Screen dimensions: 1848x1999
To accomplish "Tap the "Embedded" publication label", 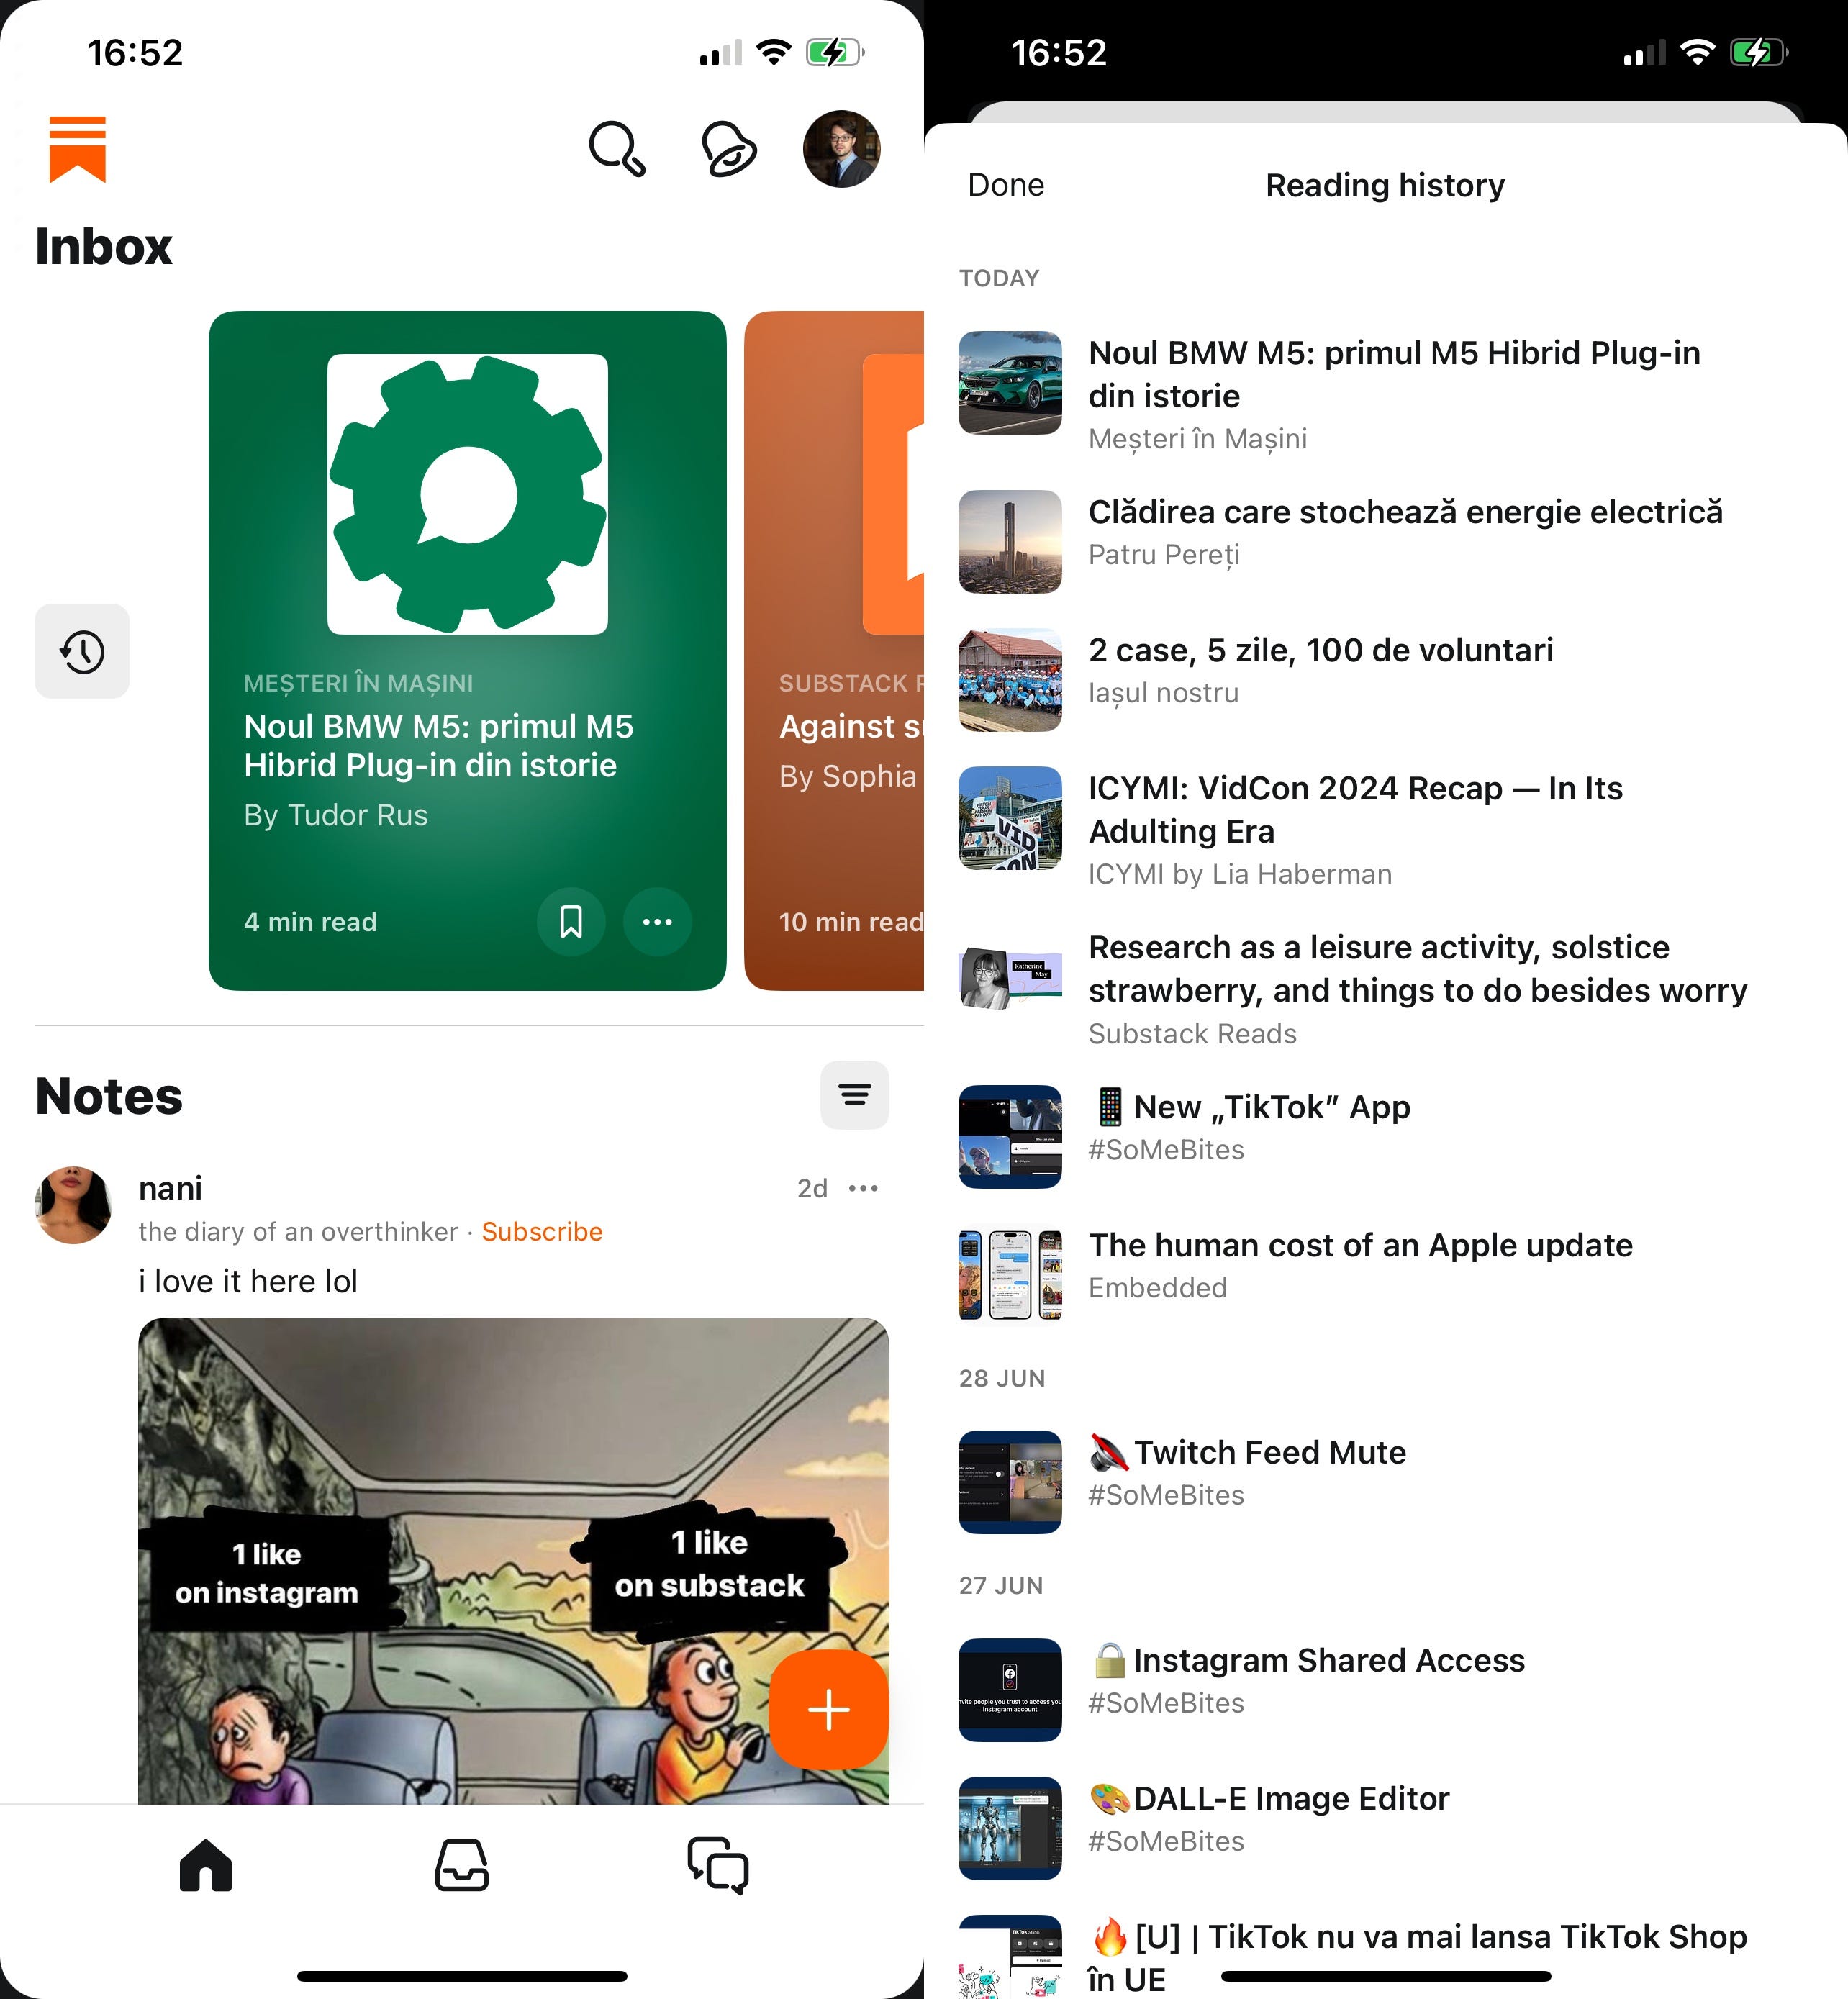I will (x=1157, y=1287).
